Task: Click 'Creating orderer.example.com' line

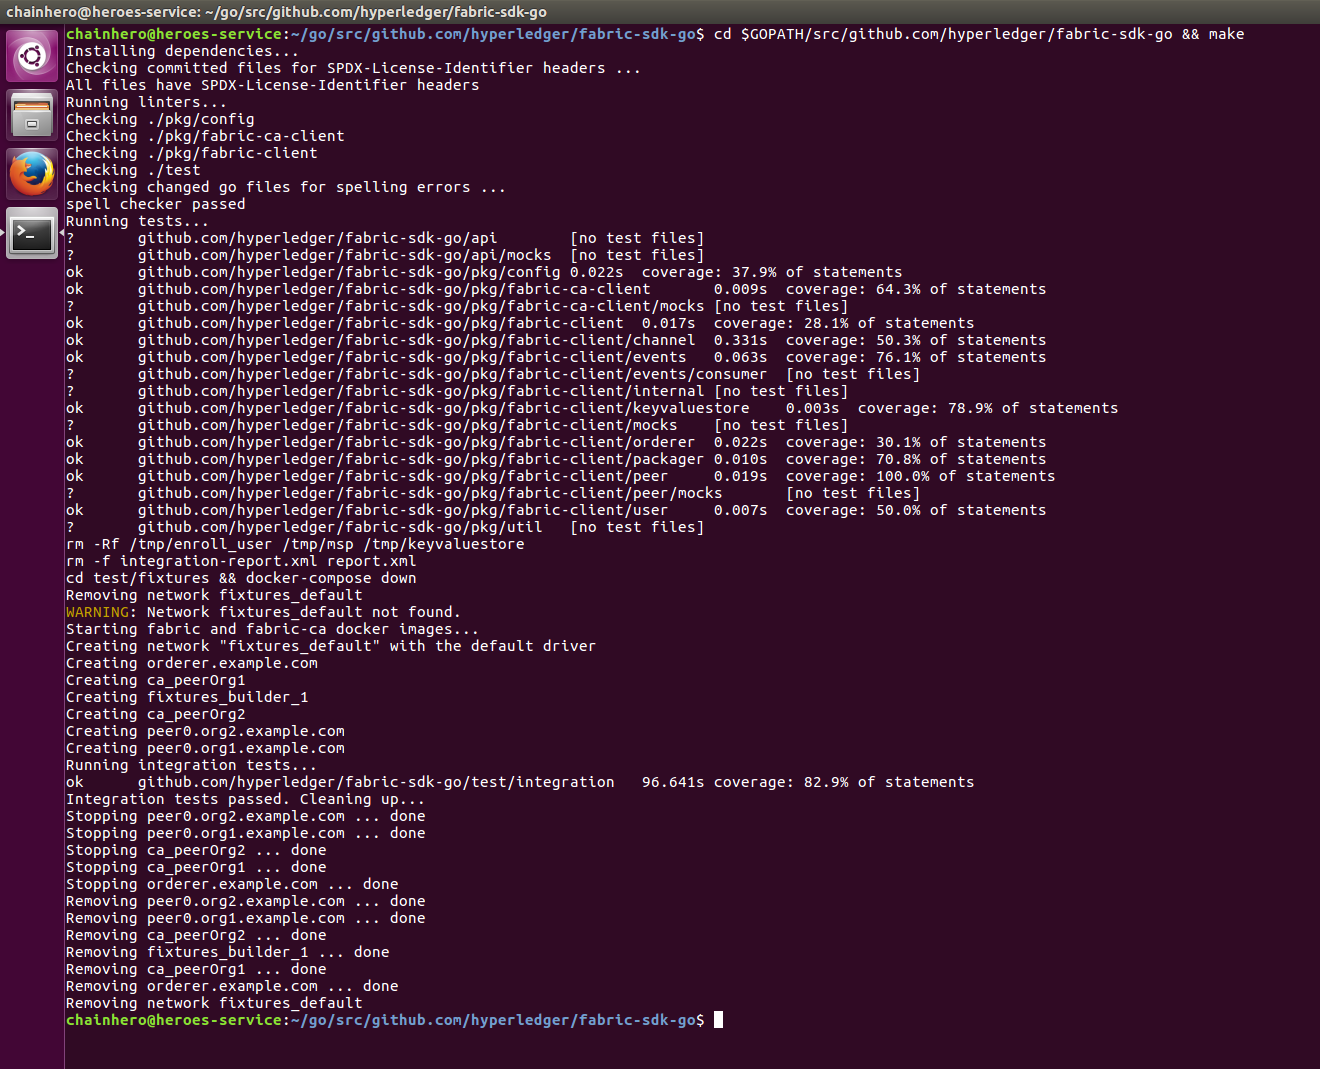Action: point(192,663)
